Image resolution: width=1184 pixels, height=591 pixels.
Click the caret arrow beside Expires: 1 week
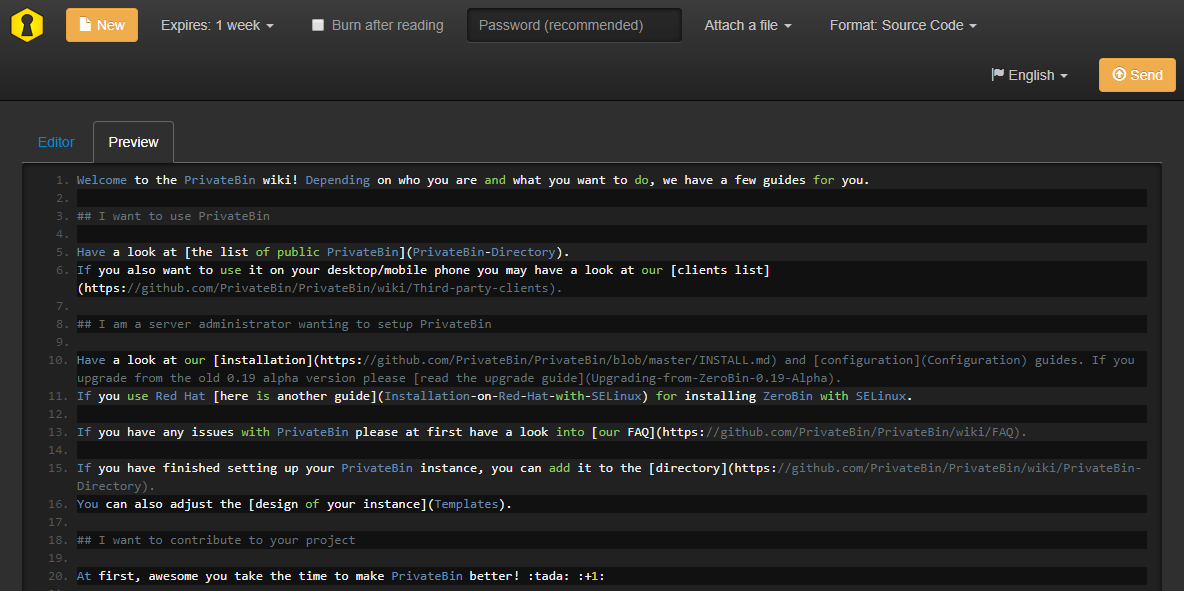coord(270,25)
